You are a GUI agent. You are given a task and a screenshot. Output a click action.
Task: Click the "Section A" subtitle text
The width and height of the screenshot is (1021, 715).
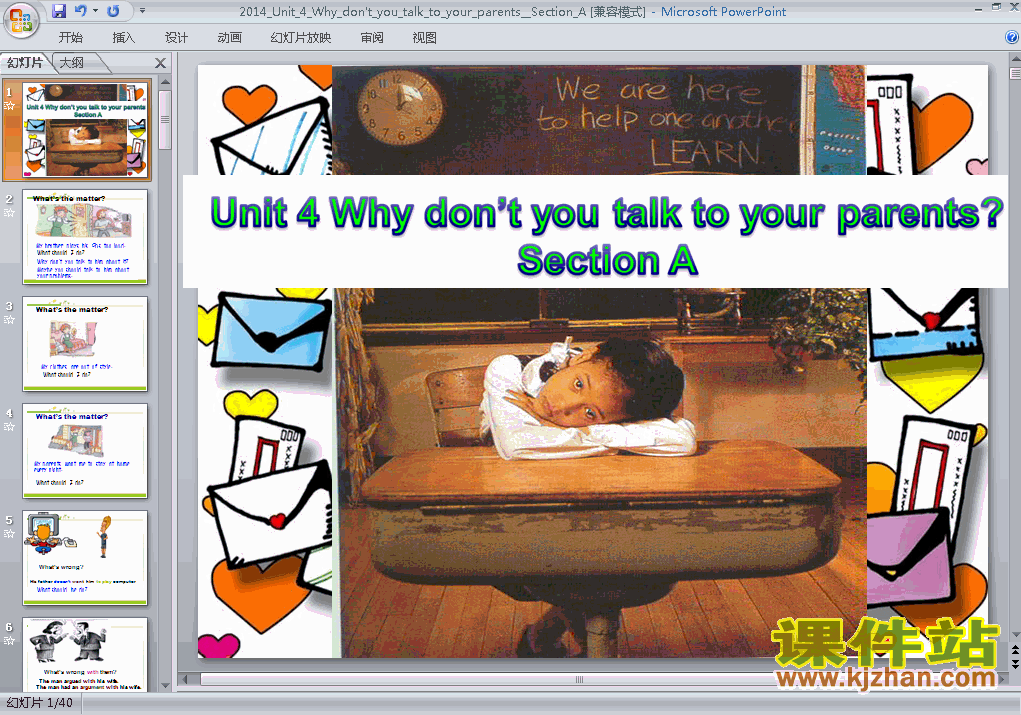click(608, 260)
